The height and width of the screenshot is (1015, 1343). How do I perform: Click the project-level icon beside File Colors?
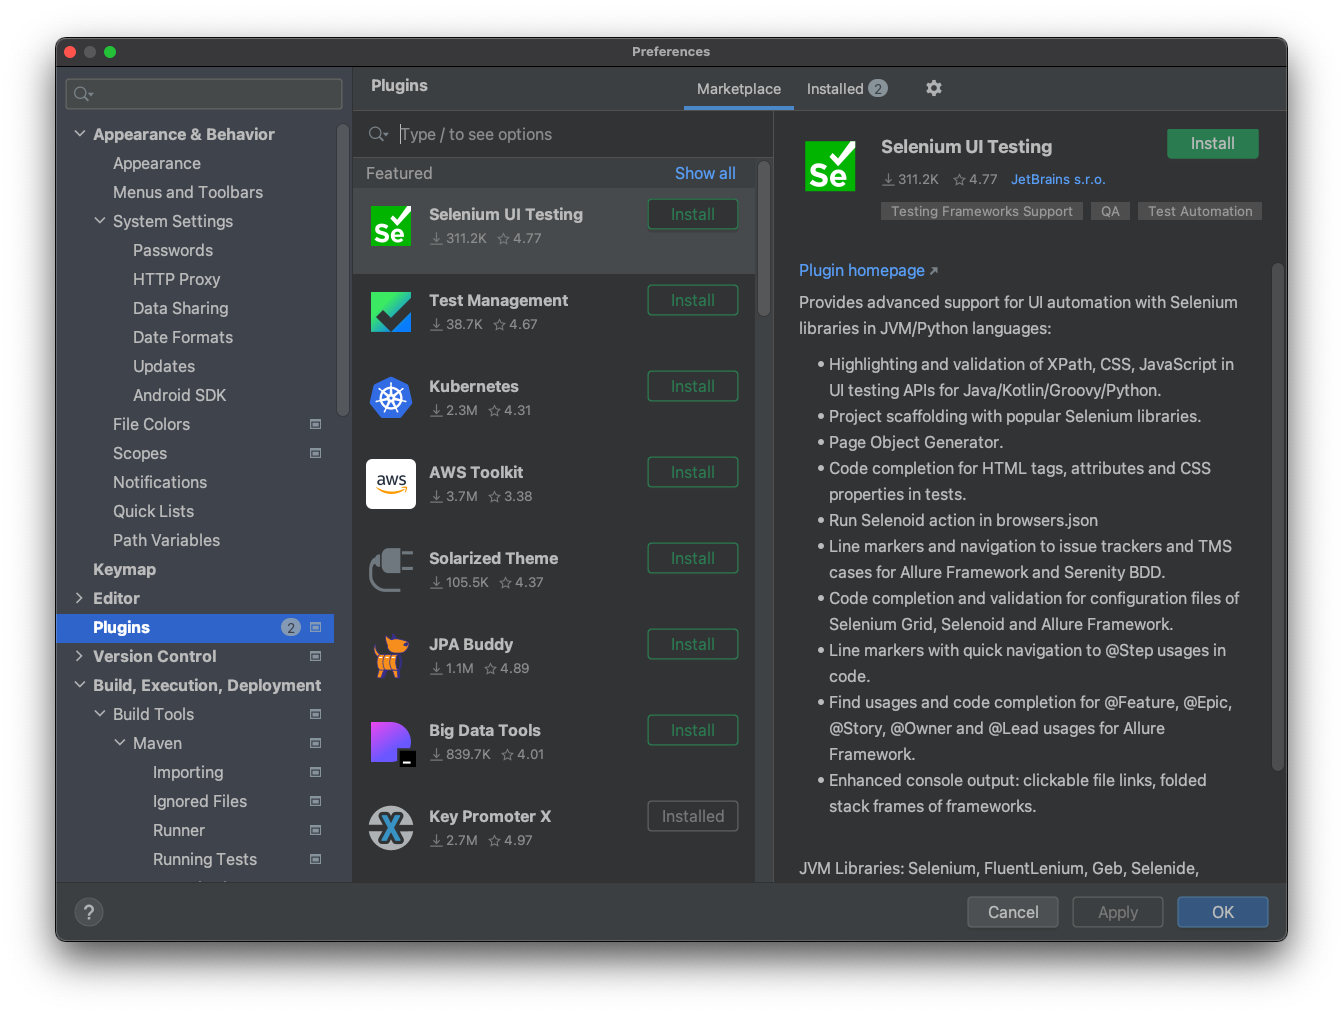[316, 424]
